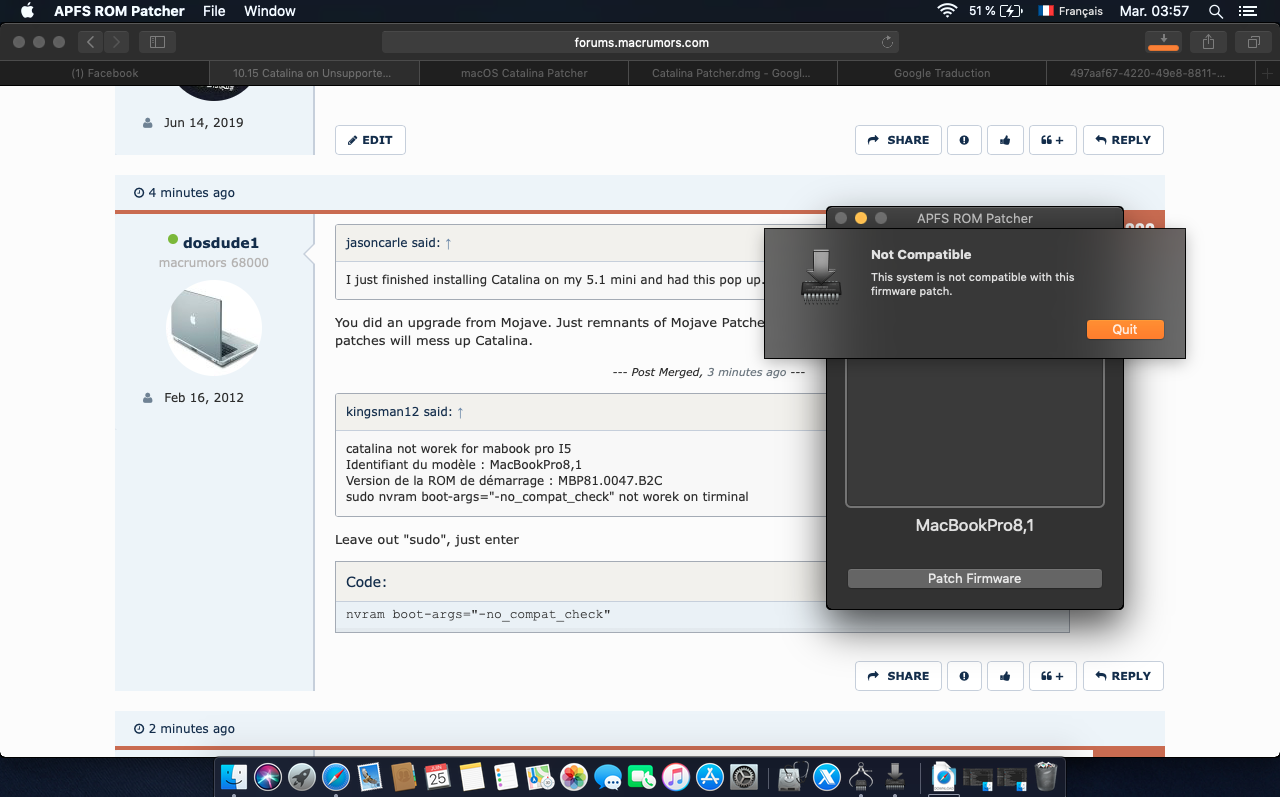Switch to the Catalina Patcher.dmg tab

(733, 73)
